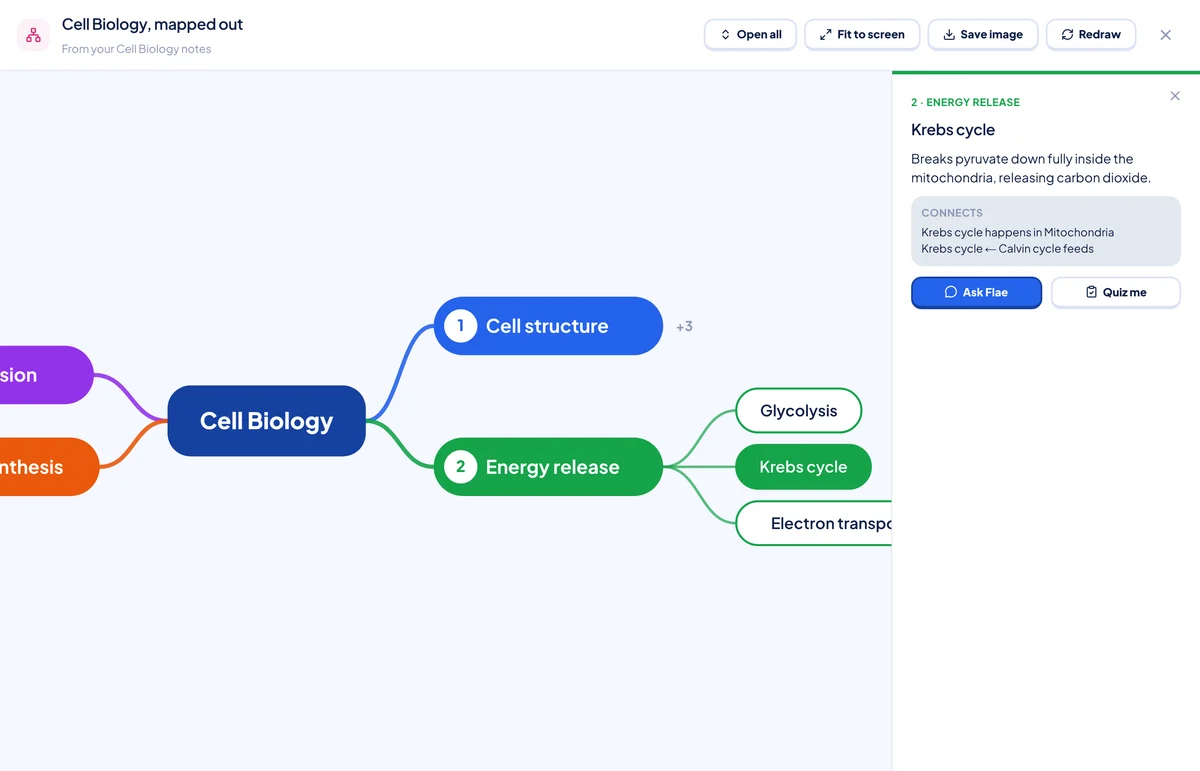The width and height of the screenshot is (1200, 771).
Task: Click the Open all button
Action: click(x=750, y=34)
